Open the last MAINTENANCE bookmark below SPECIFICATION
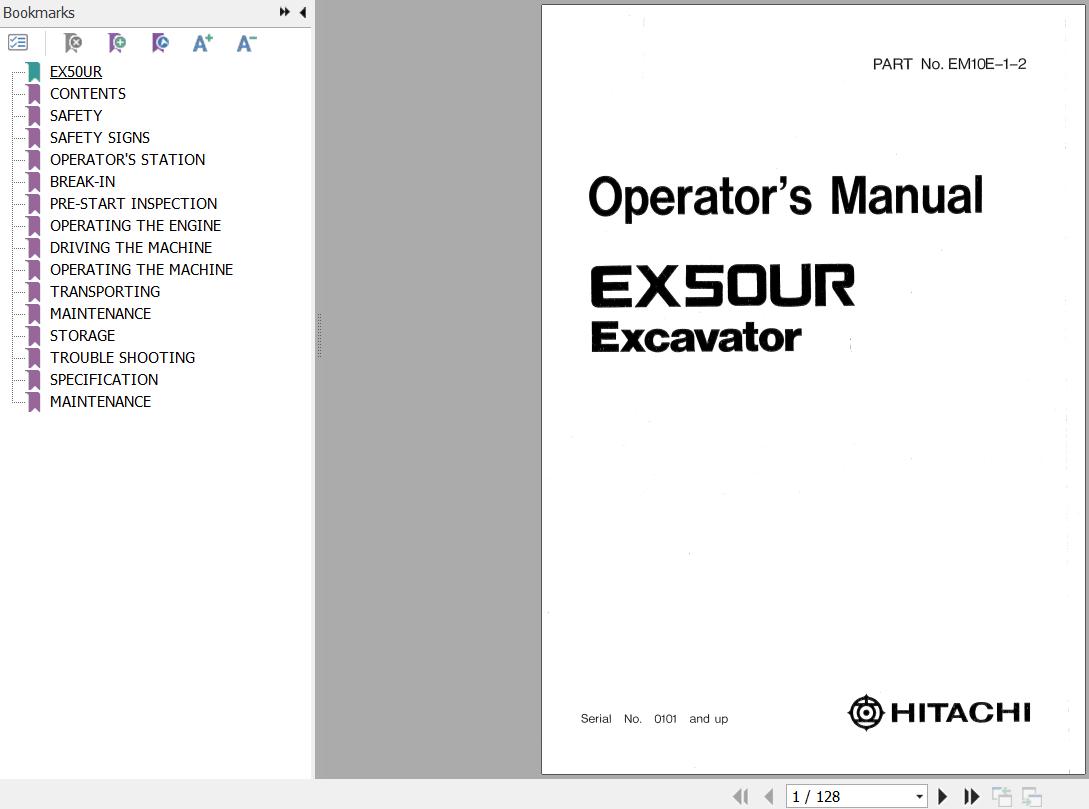 [100, 401]
